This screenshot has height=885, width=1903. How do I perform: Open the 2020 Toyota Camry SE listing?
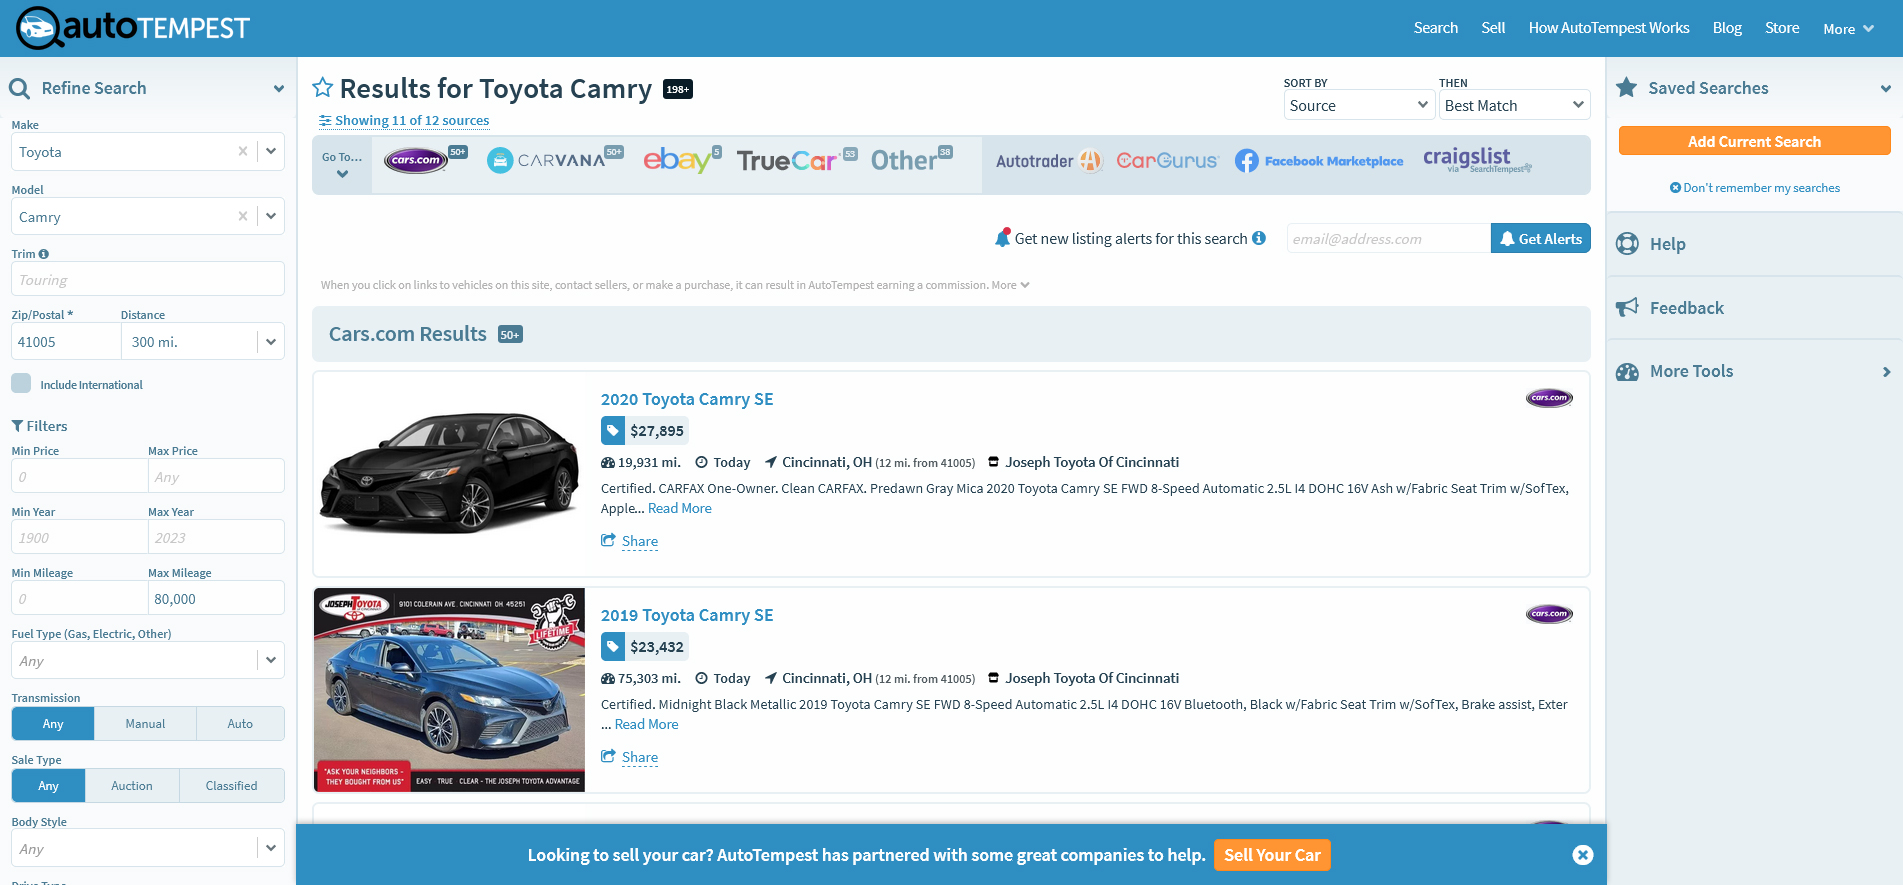click(687, 399)
